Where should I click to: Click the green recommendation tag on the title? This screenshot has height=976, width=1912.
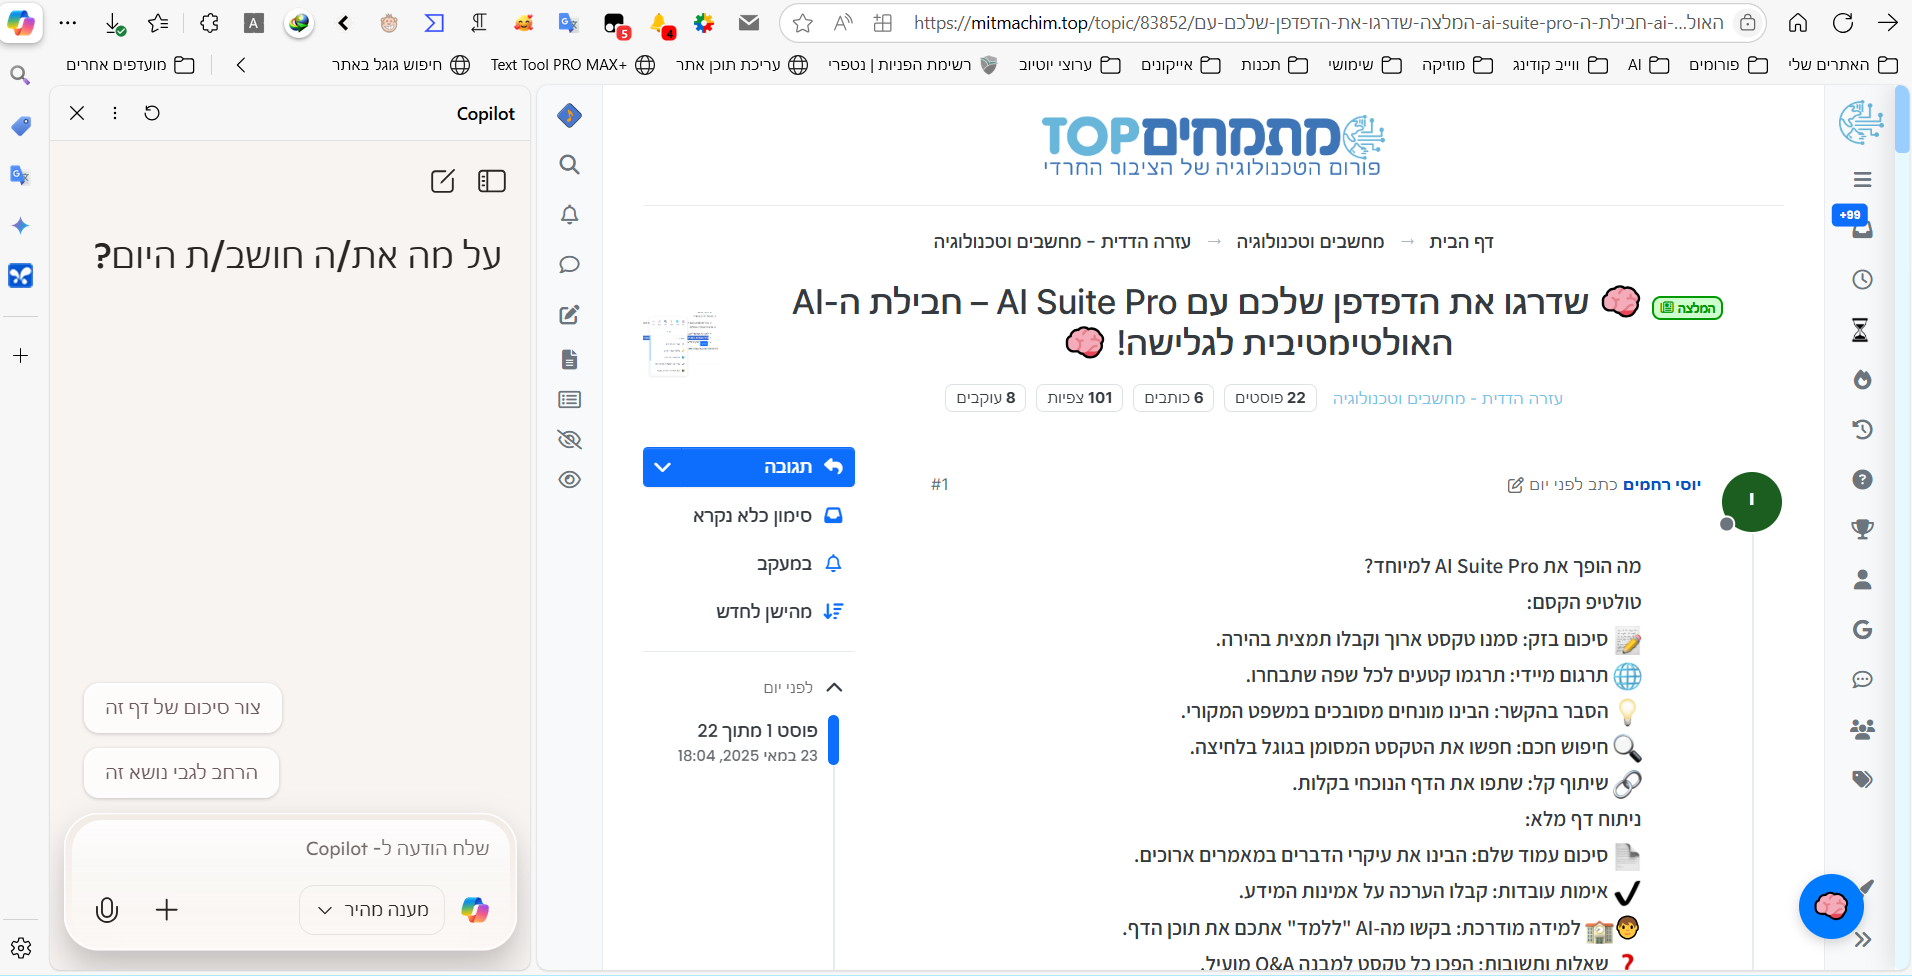pos(1687,308)
